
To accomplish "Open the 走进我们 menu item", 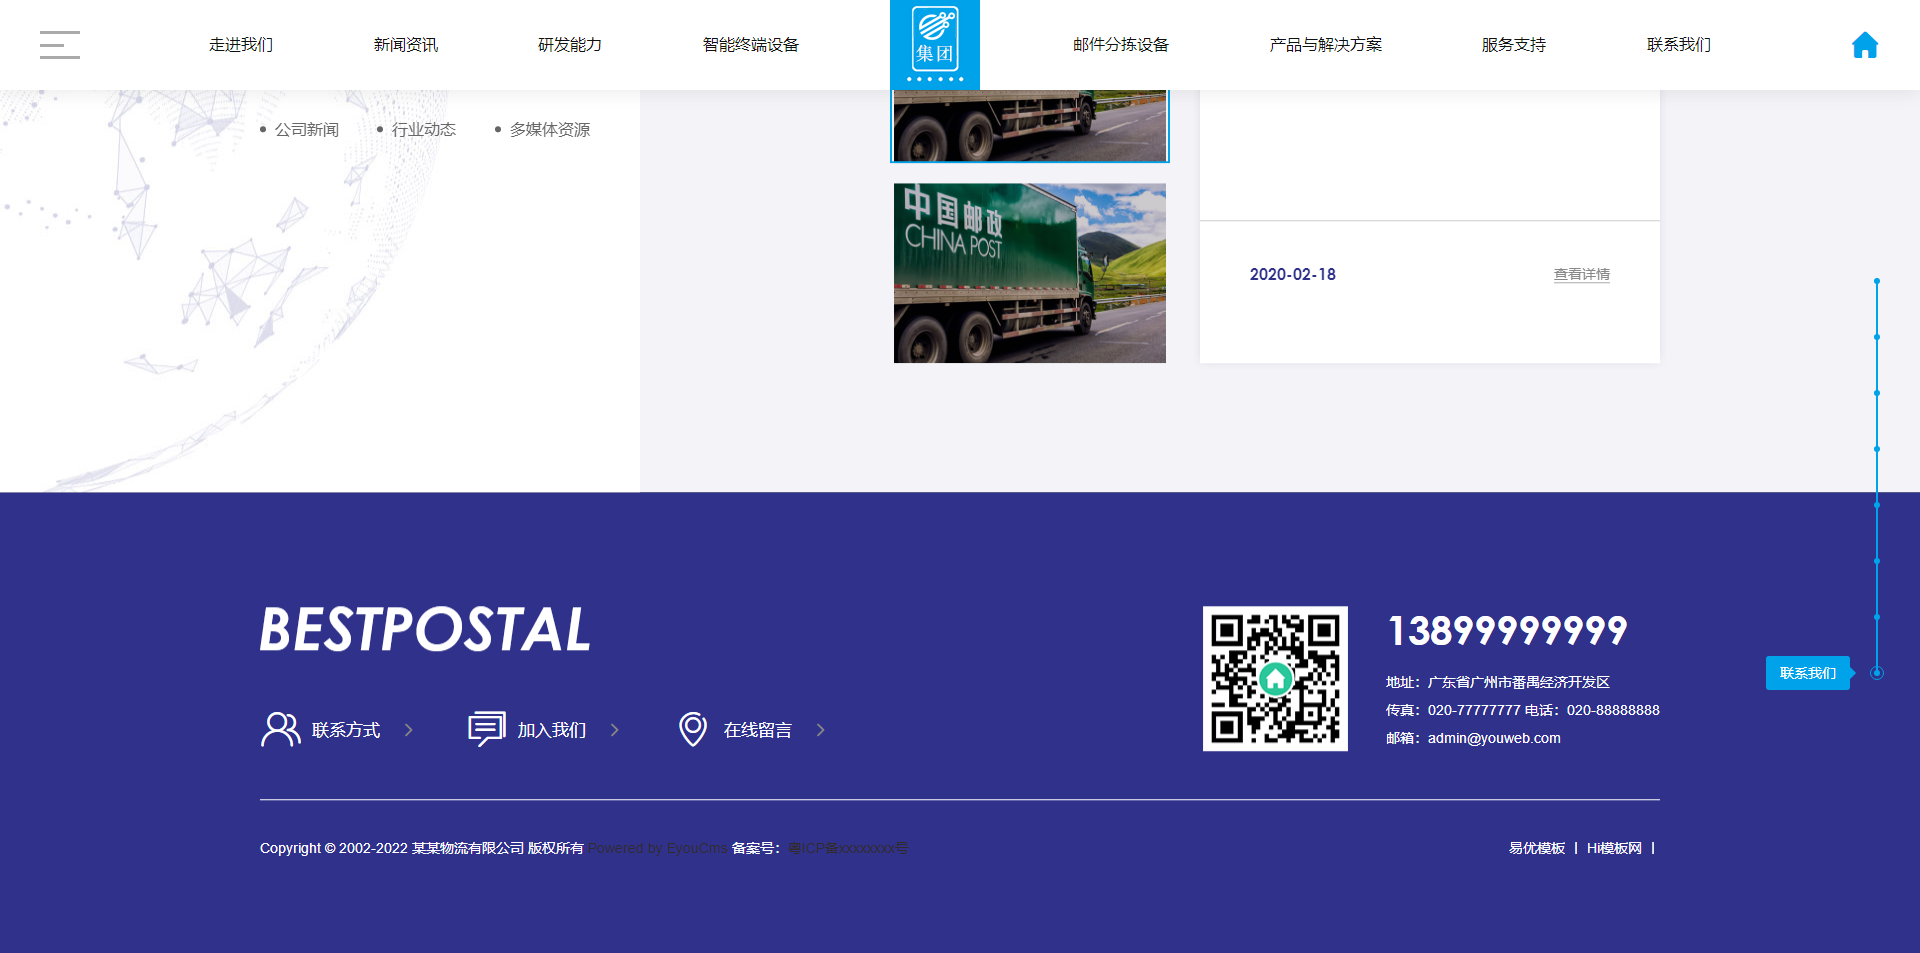I will click(x=241, y=45).
